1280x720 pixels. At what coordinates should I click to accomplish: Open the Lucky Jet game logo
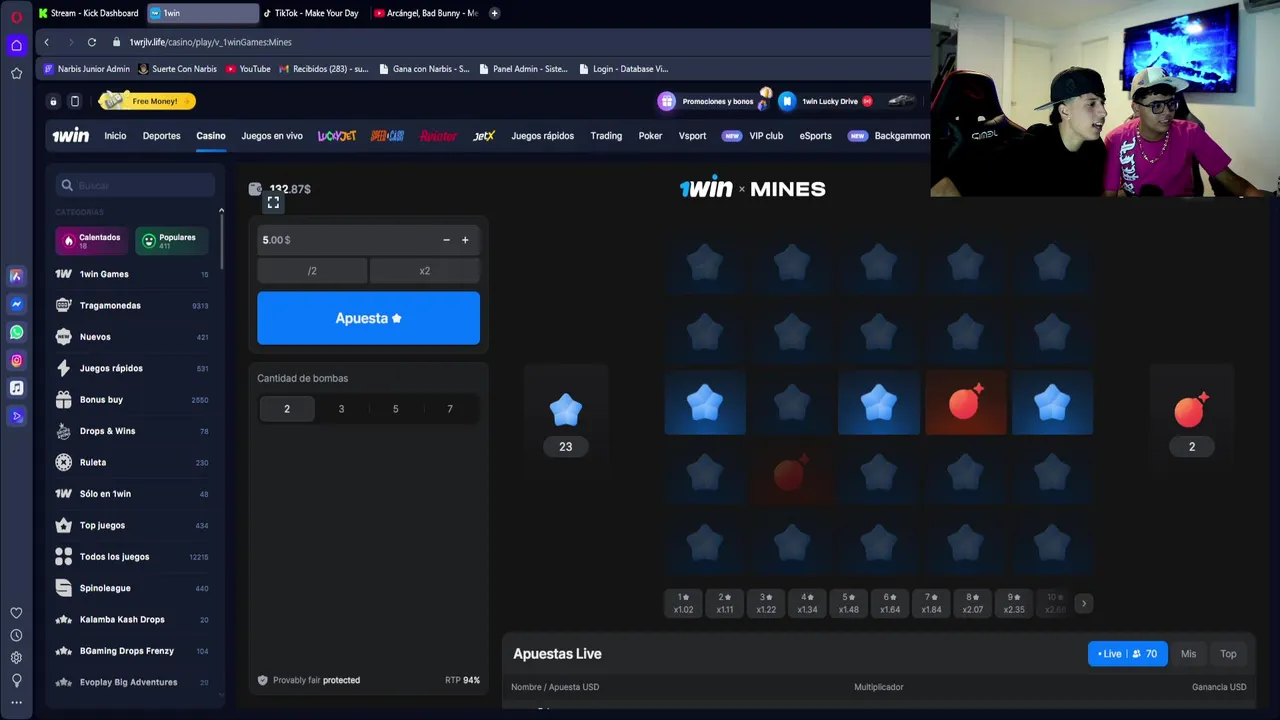coord(337,136)
